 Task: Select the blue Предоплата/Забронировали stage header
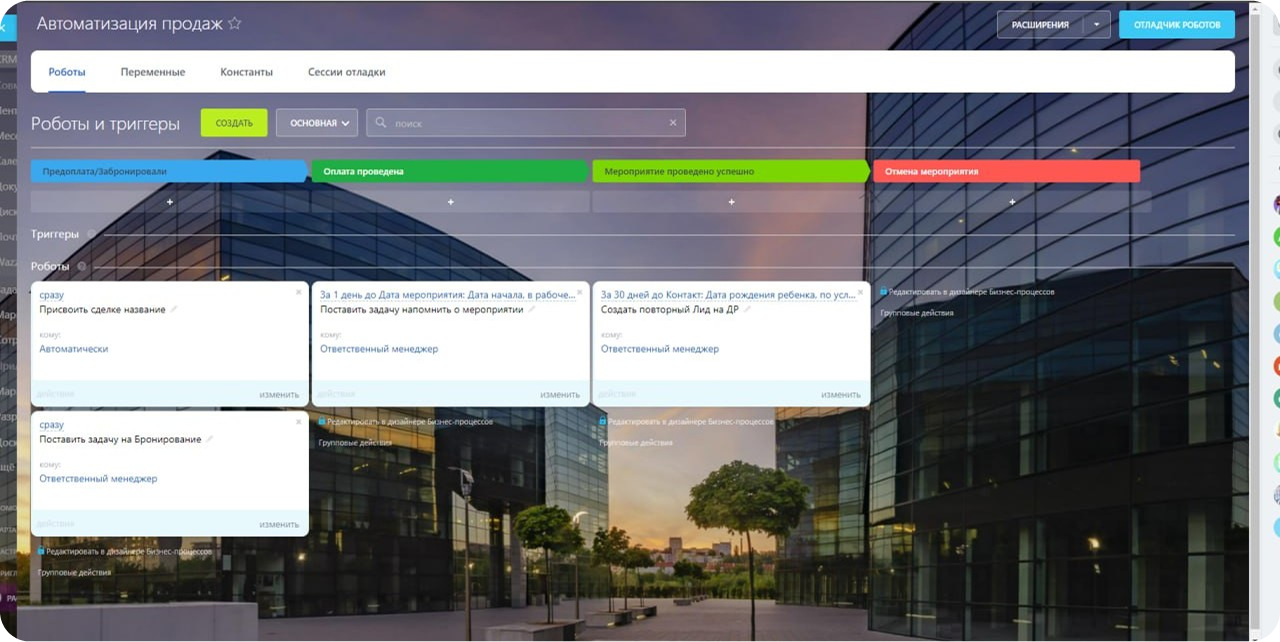tap(167, 171)
